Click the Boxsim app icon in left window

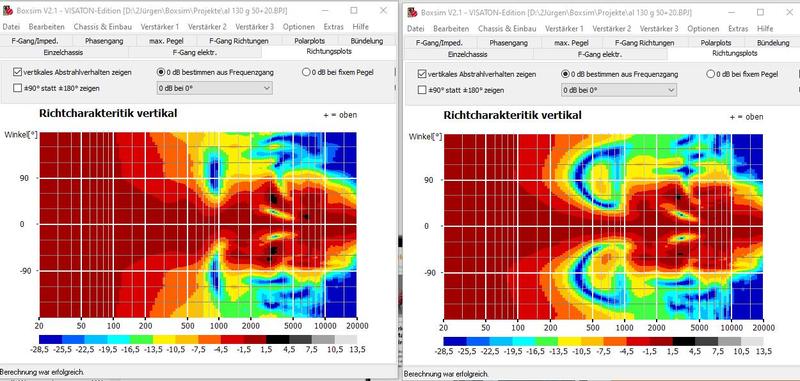tap(8, 11)
